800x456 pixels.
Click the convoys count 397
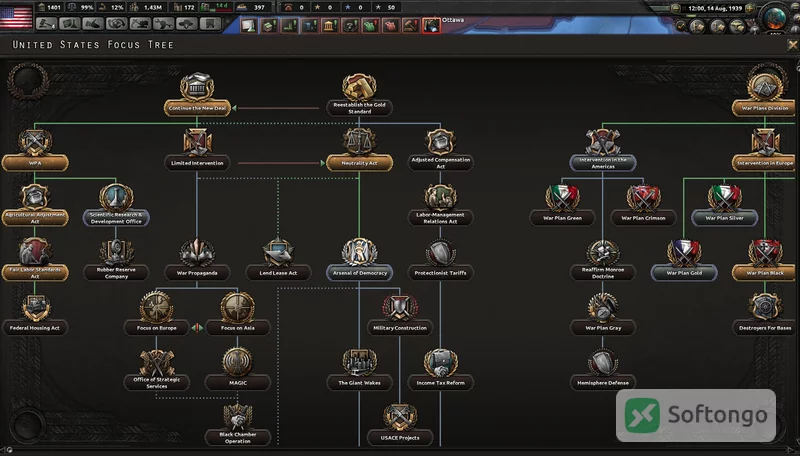[x=259, y=8]
